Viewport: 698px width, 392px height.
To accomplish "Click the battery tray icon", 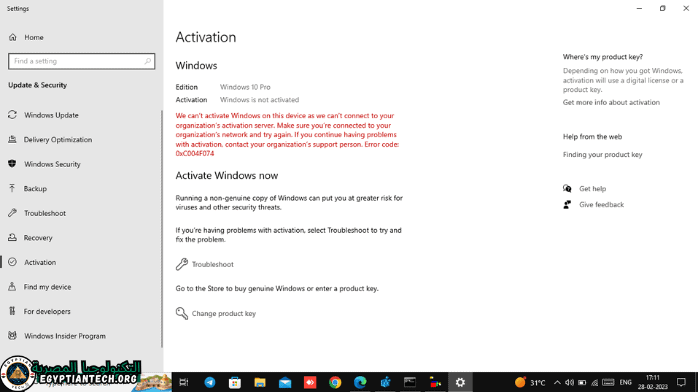I will tap(582, 382).
